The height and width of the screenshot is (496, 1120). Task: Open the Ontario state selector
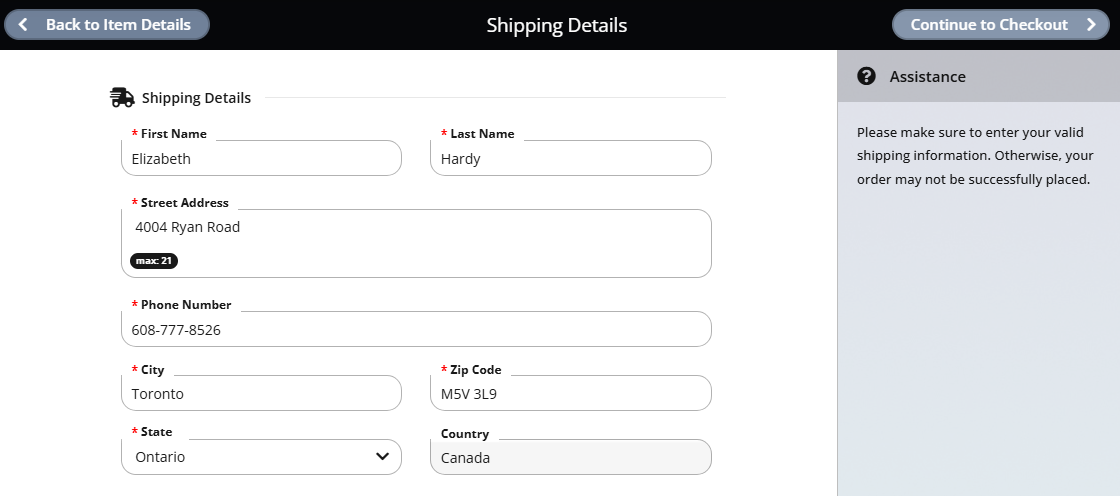click(x=261, y=457)
